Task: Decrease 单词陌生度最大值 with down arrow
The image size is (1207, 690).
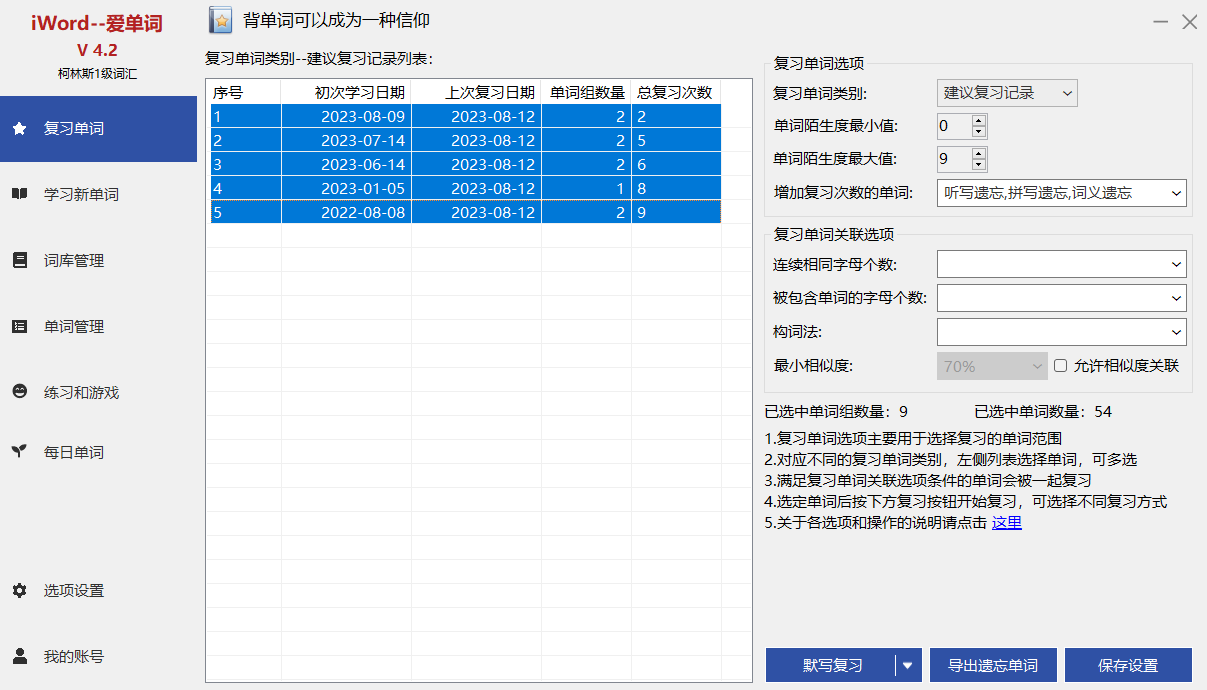Action: point(979,165)
